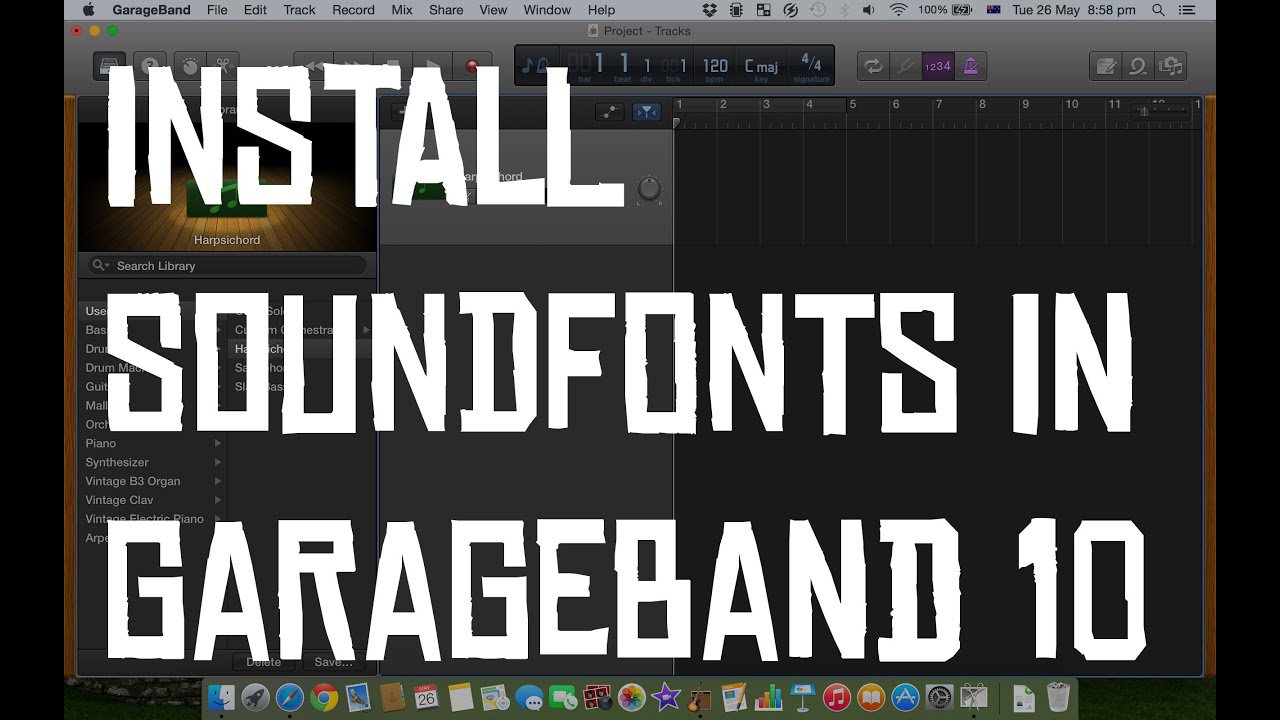Open the Share menu
Image resolution: width=1280 pixels, height=720 pixels.
click(446, 10)
